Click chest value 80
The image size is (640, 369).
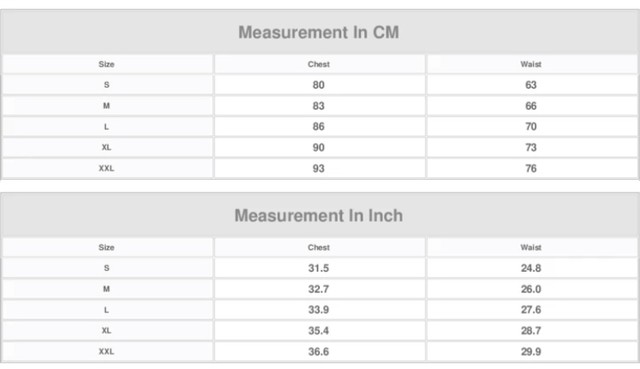(318, 85)
